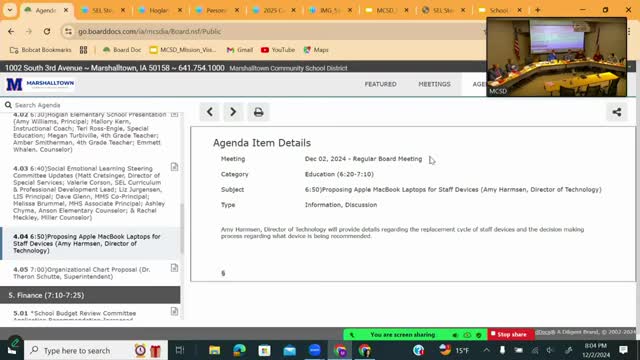Image resolution: width=640 pixels, height=360 pixels.
Task: Open attachment icon for item 4.05
Action: coord(174,268)
